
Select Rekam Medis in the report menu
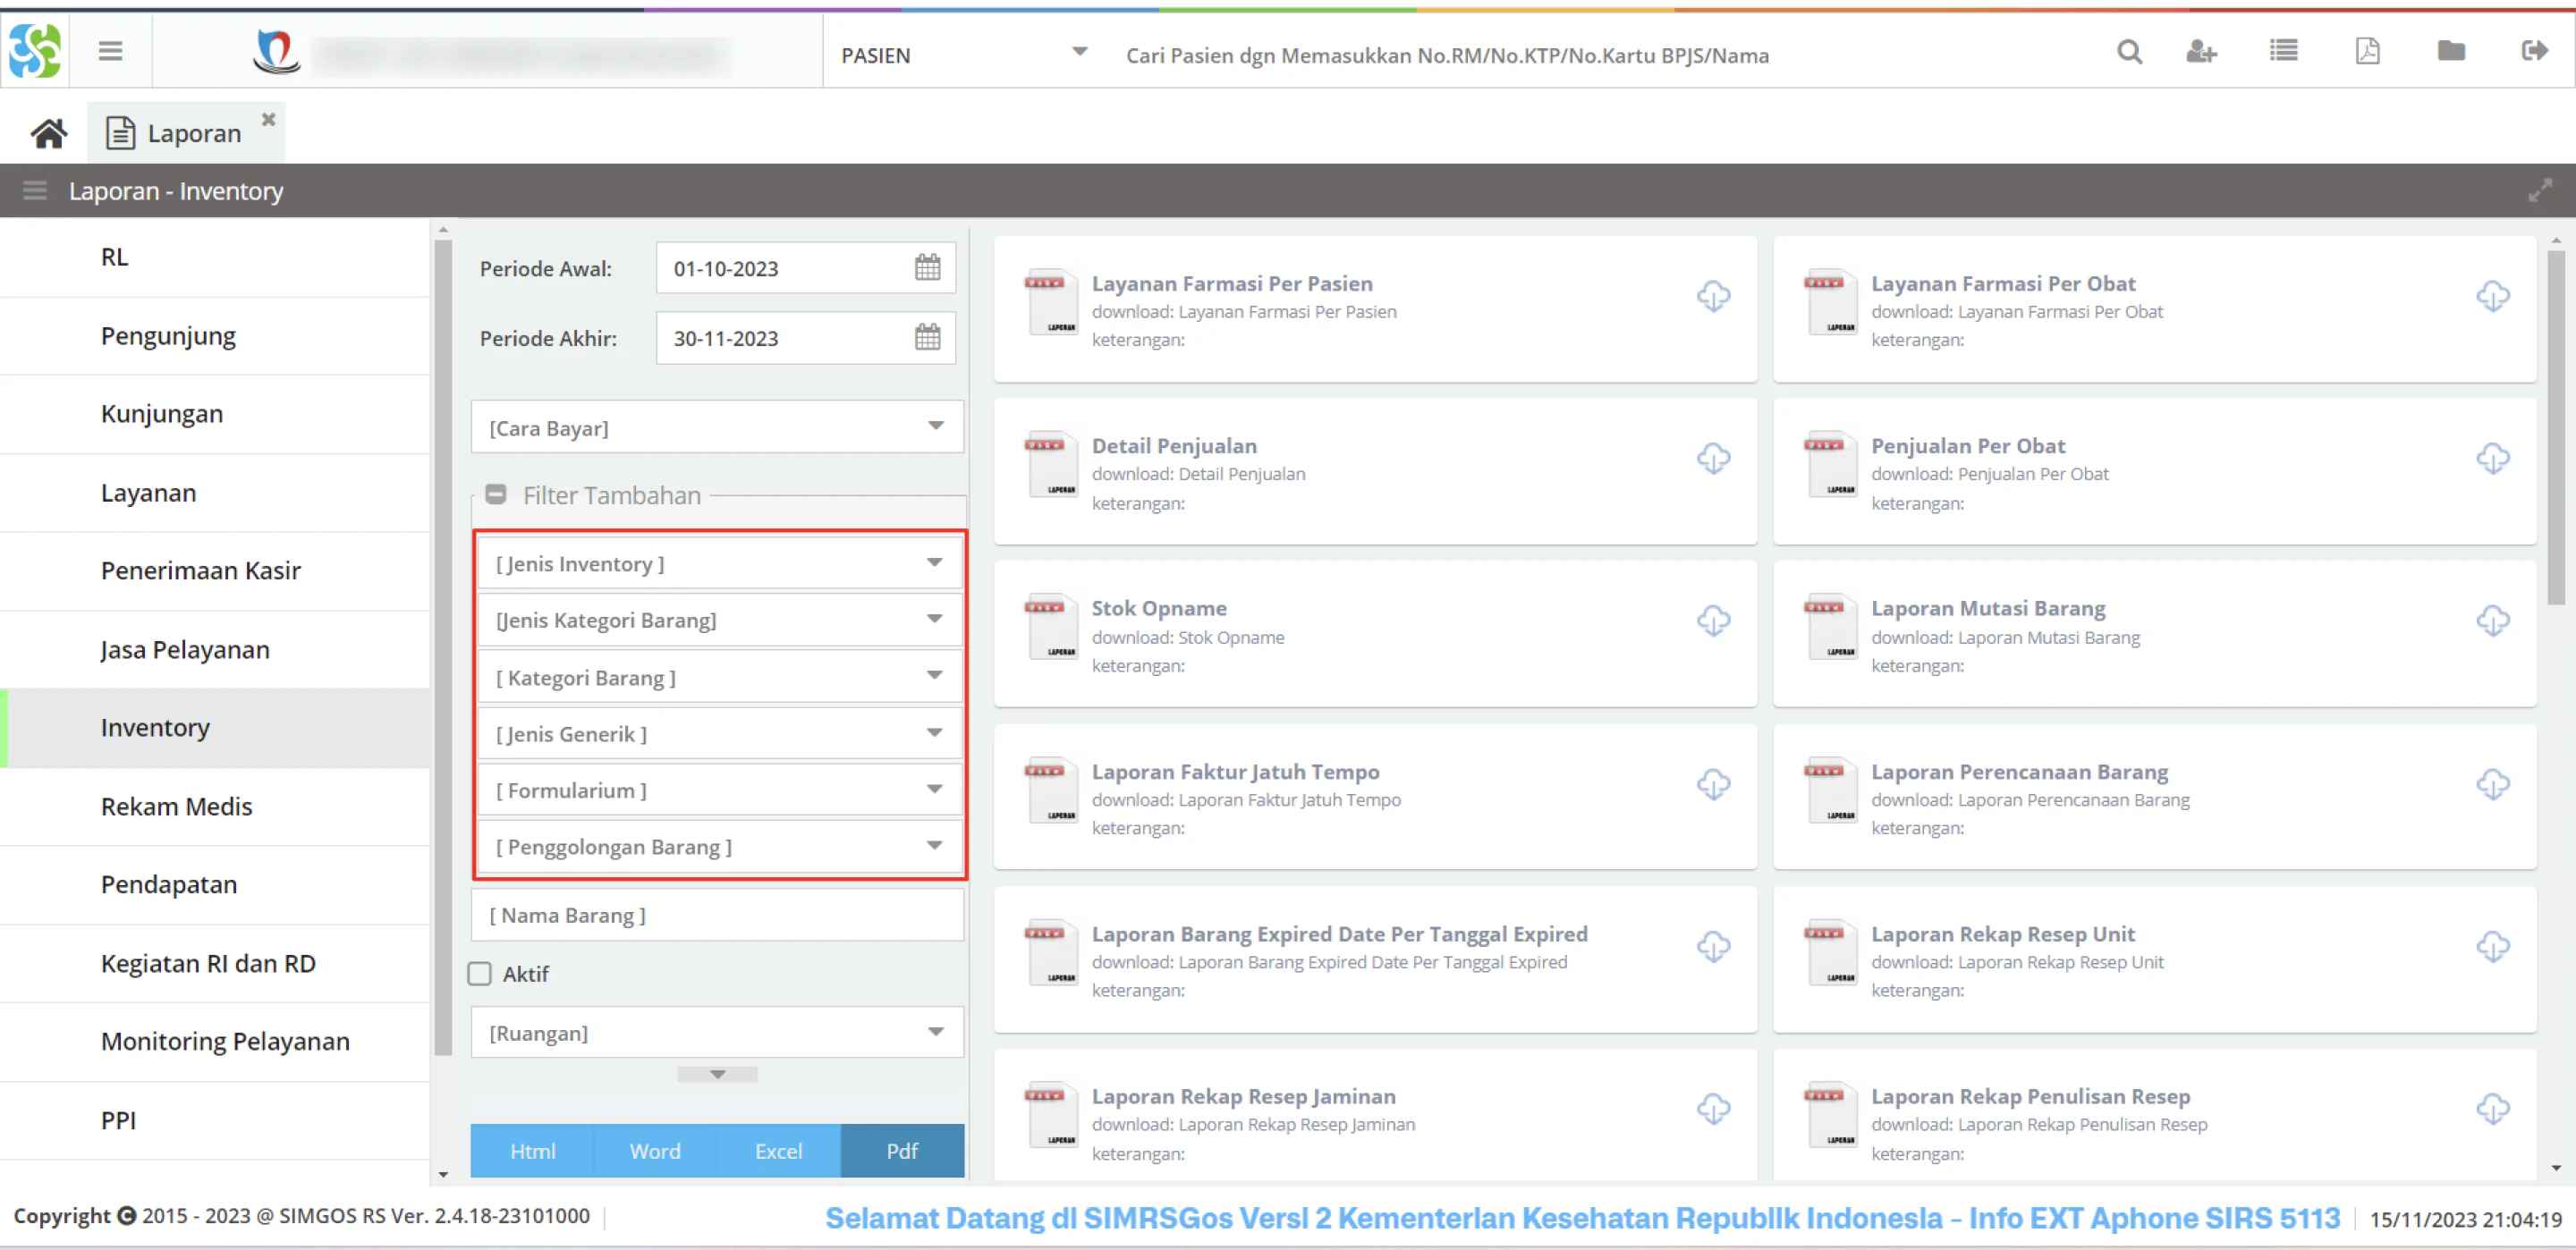[215, 806]
